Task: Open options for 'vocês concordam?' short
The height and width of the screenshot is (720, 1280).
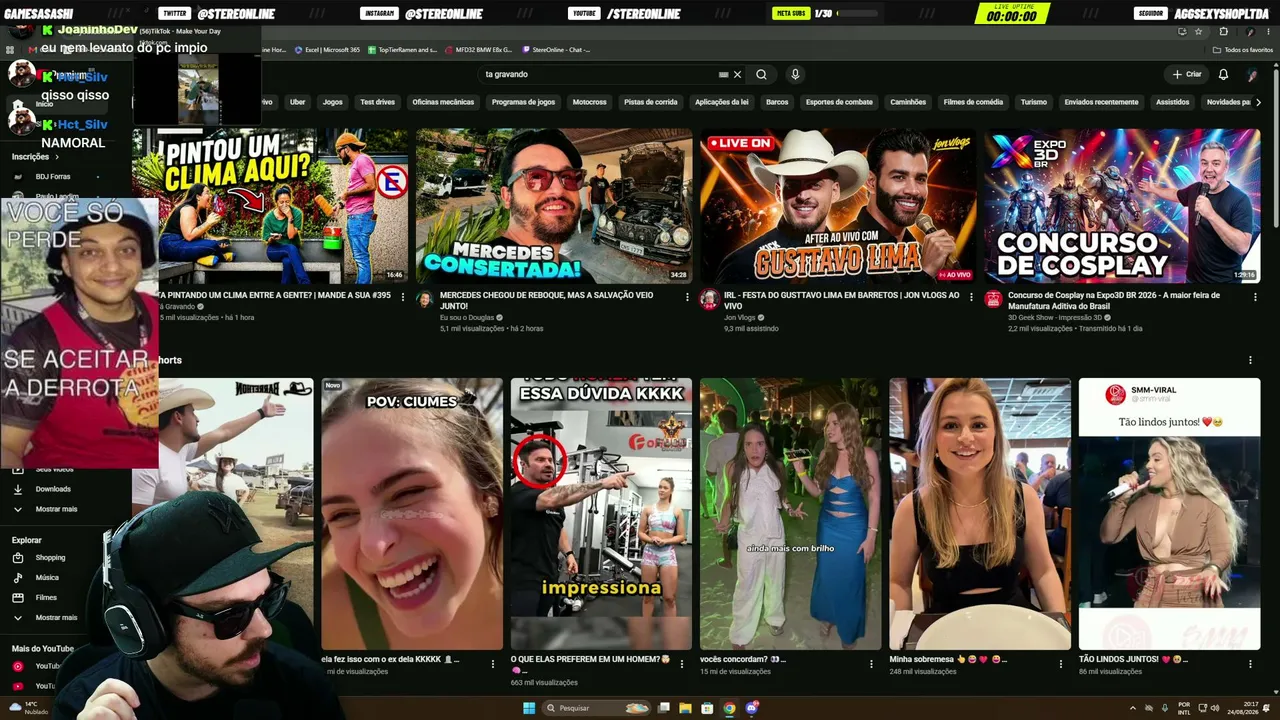Action: (872, 663)
